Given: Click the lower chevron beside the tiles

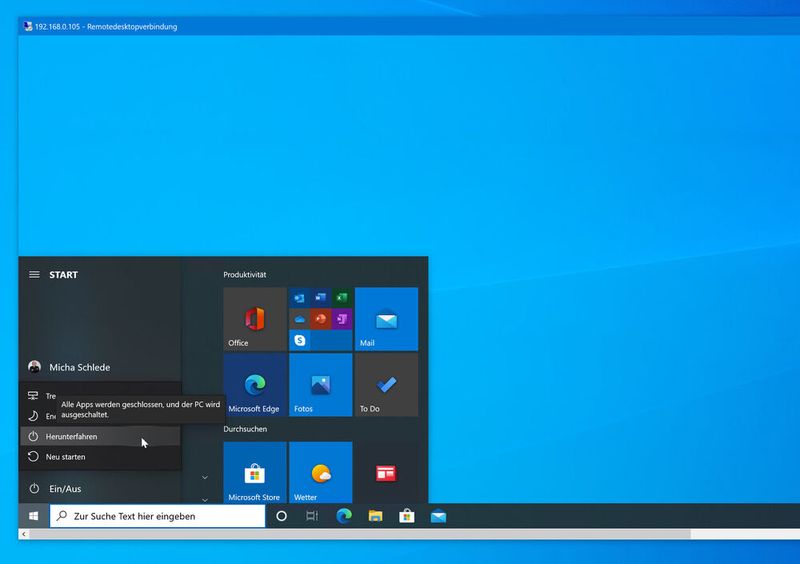Looking at the screenshot, I should tap(205, 500).
